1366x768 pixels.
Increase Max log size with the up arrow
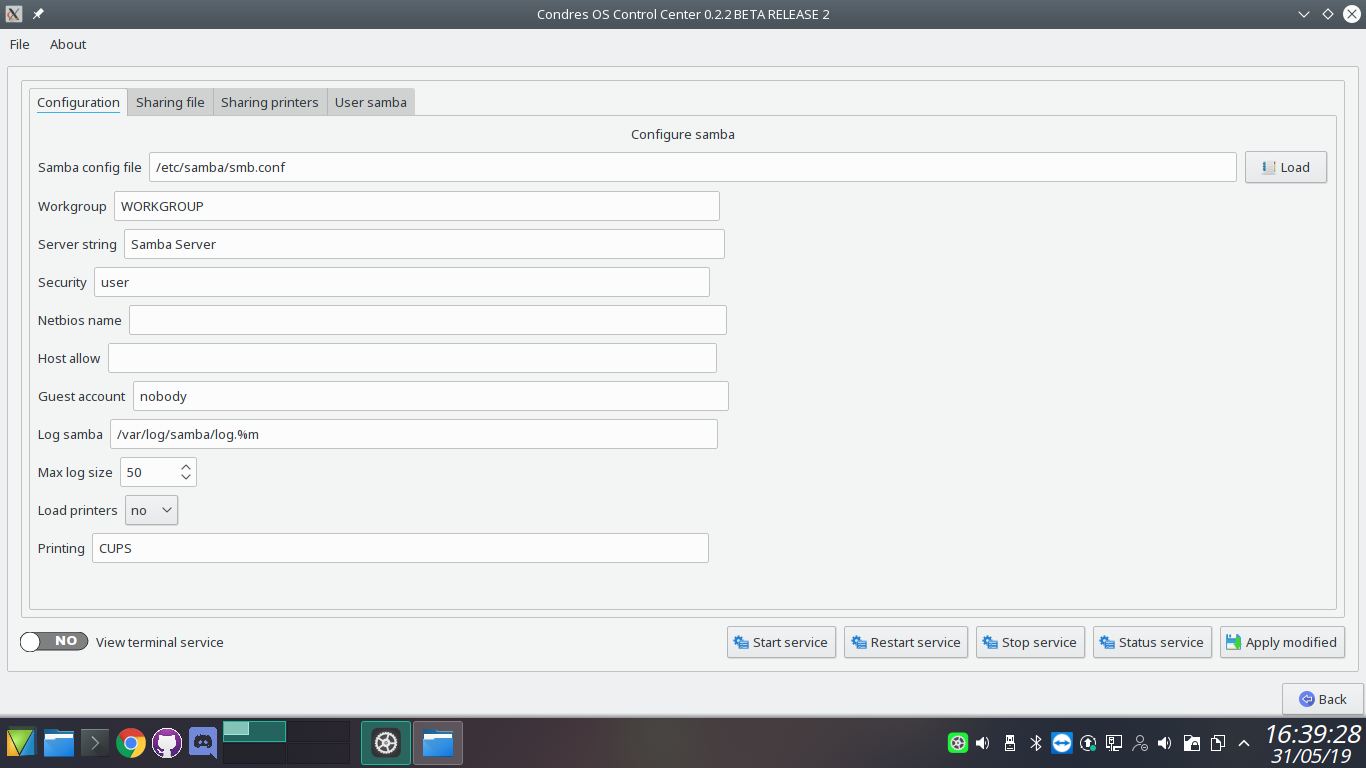click(x=186, y=466)
